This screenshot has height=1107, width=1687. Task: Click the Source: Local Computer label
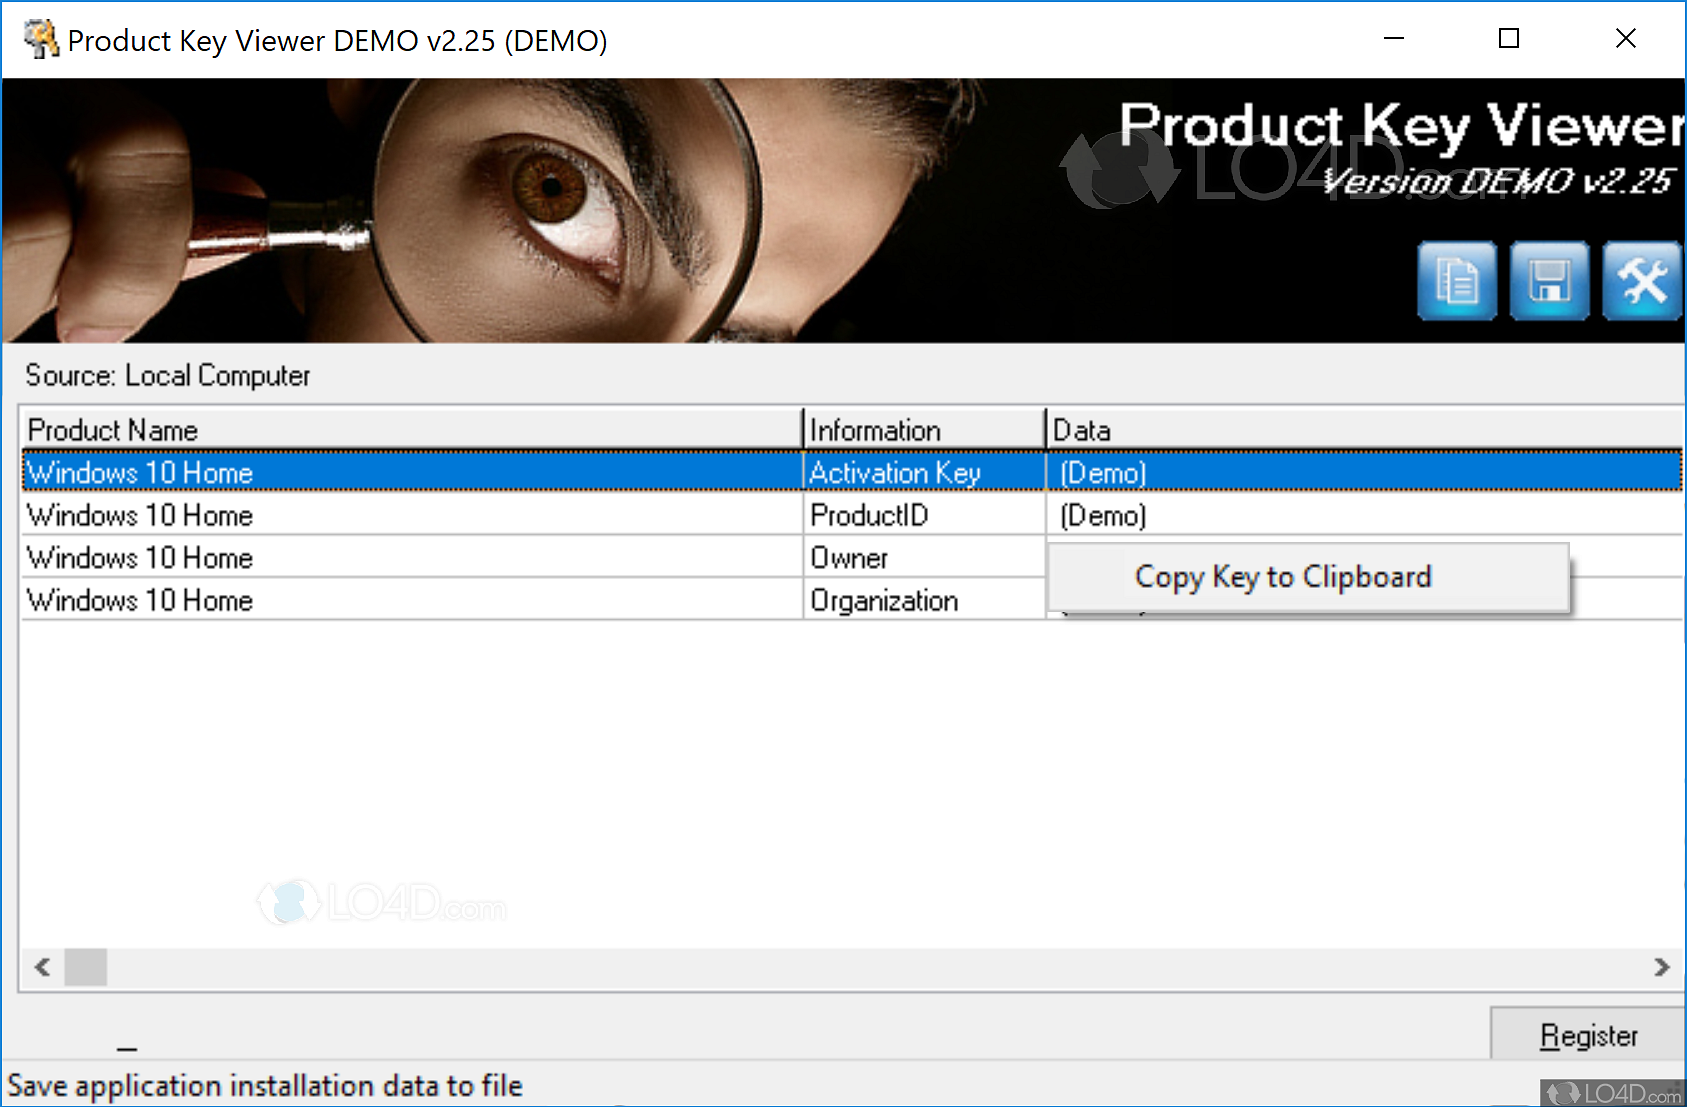(x=168, y=375)
